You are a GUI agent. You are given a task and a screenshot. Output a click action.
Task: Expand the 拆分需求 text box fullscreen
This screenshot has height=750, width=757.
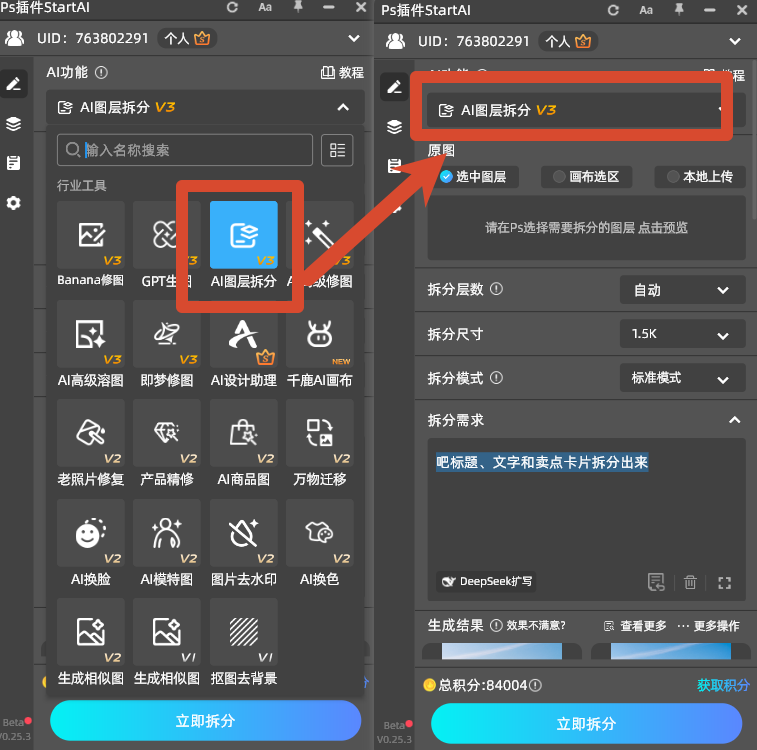pyautogui.click(x=724, y=583)
